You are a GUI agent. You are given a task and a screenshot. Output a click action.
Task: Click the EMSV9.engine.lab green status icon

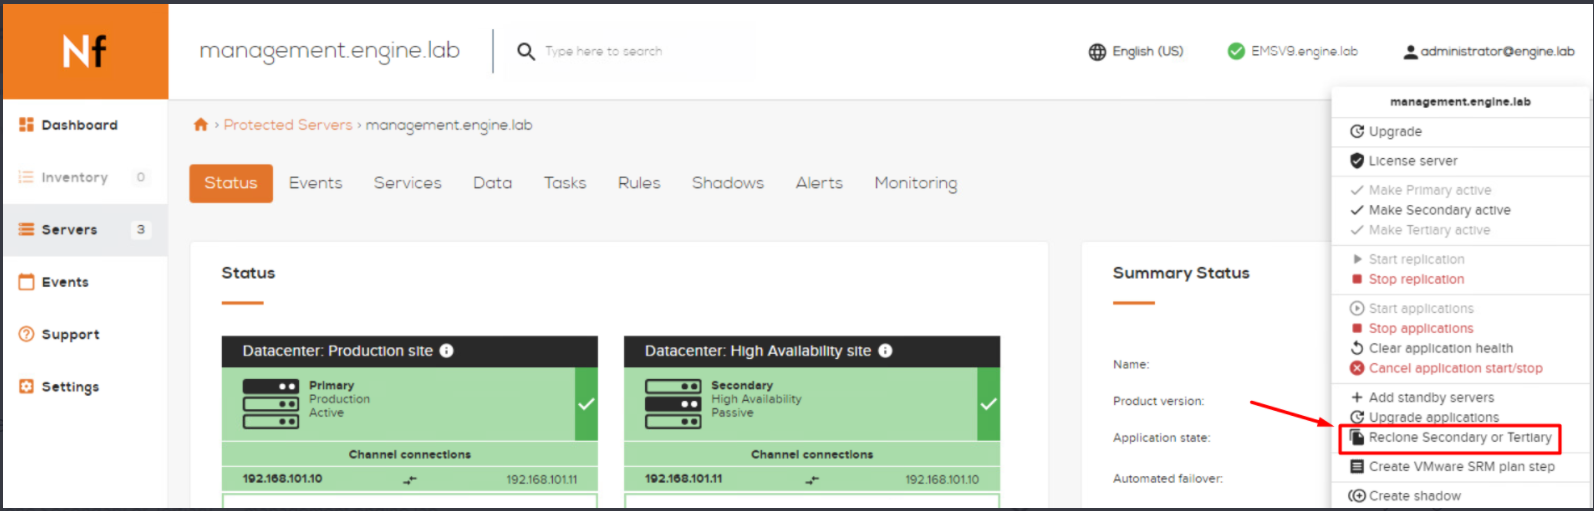(x=1236, y=51)
